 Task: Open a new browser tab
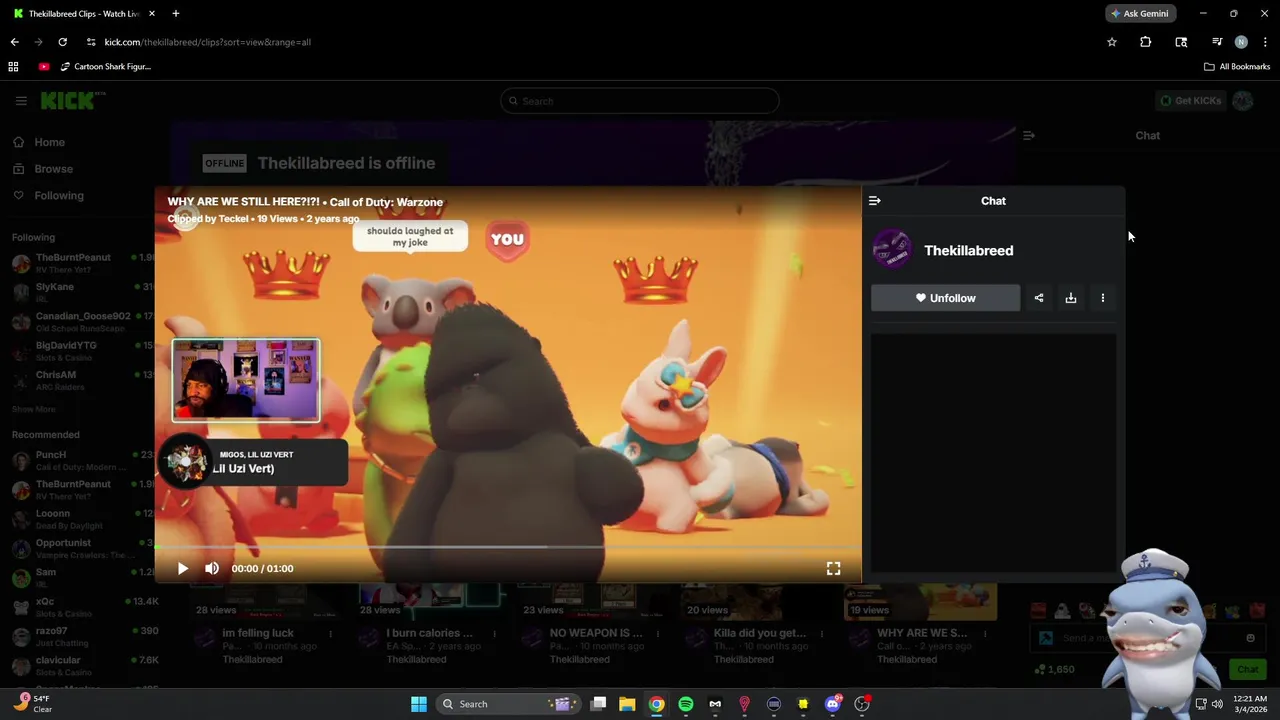tap(175, 13)
